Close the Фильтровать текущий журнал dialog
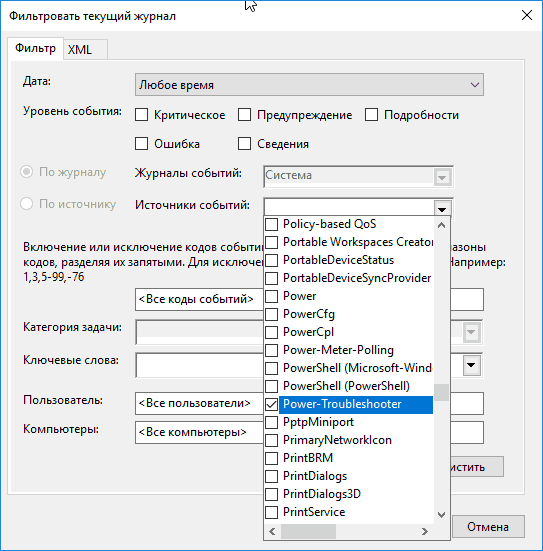 pos(527,15)
